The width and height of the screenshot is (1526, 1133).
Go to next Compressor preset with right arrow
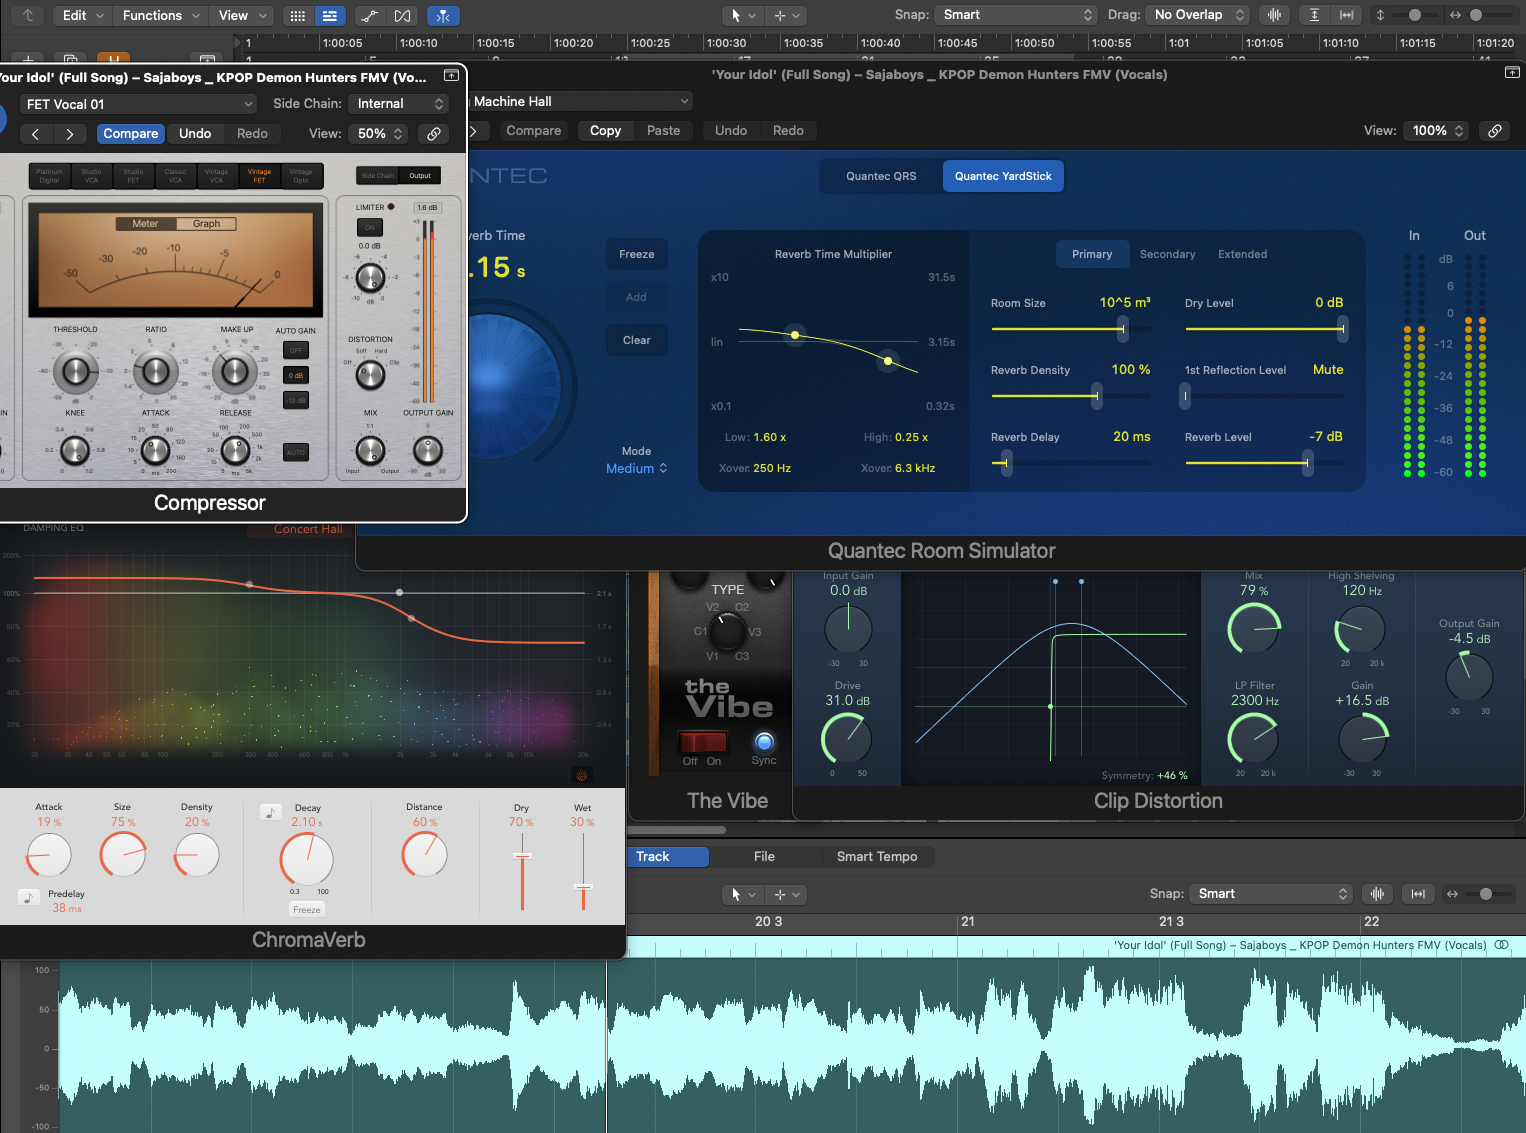(x=69, y=134)
